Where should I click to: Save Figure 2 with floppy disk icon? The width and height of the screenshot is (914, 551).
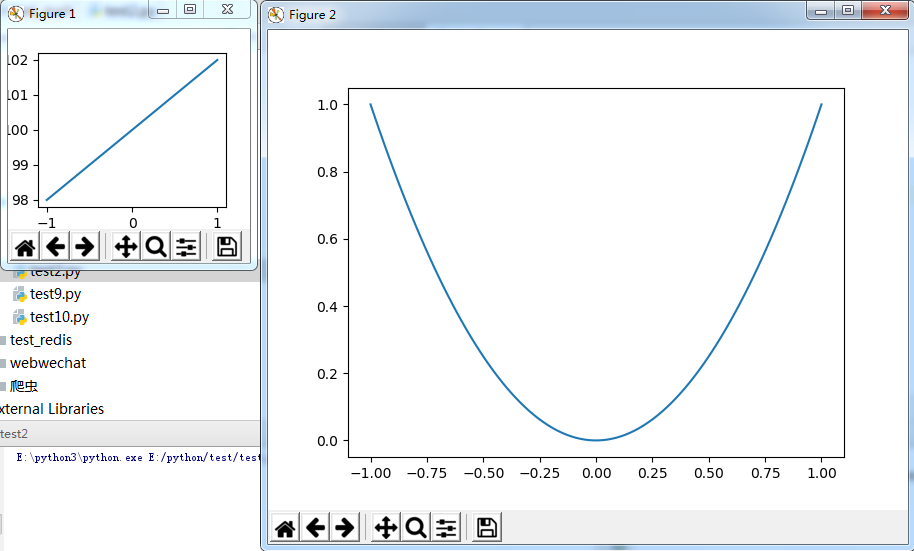tap(487, 528)
